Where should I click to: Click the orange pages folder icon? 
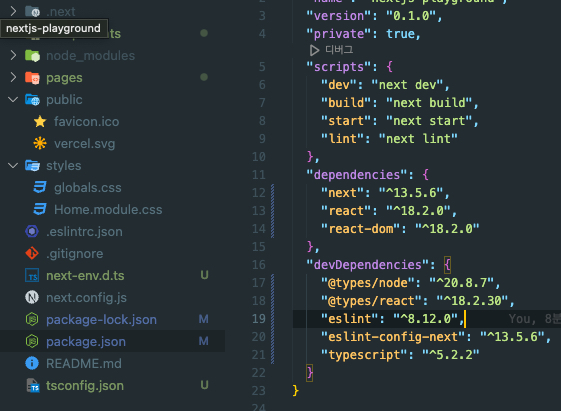pyautogui.click(x=32, y=78)
